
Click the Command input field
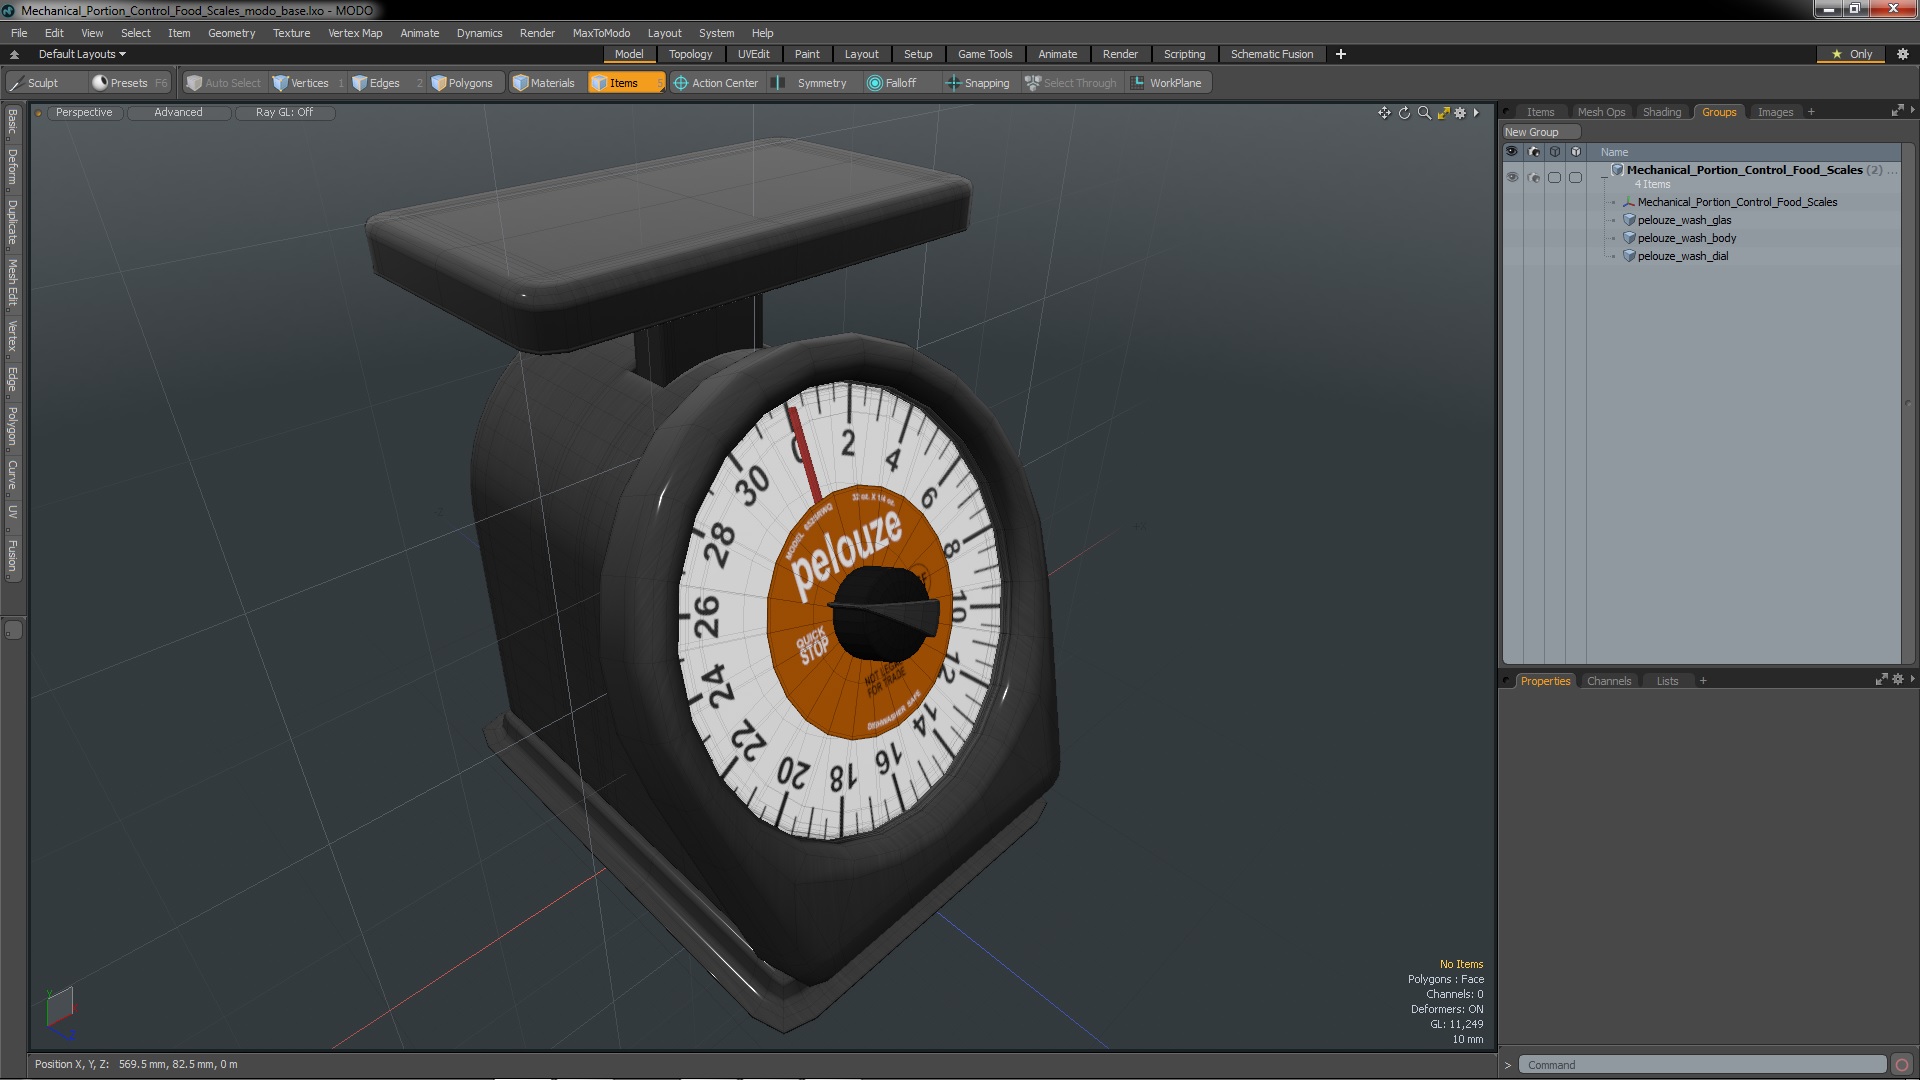pos(1700,1065)
